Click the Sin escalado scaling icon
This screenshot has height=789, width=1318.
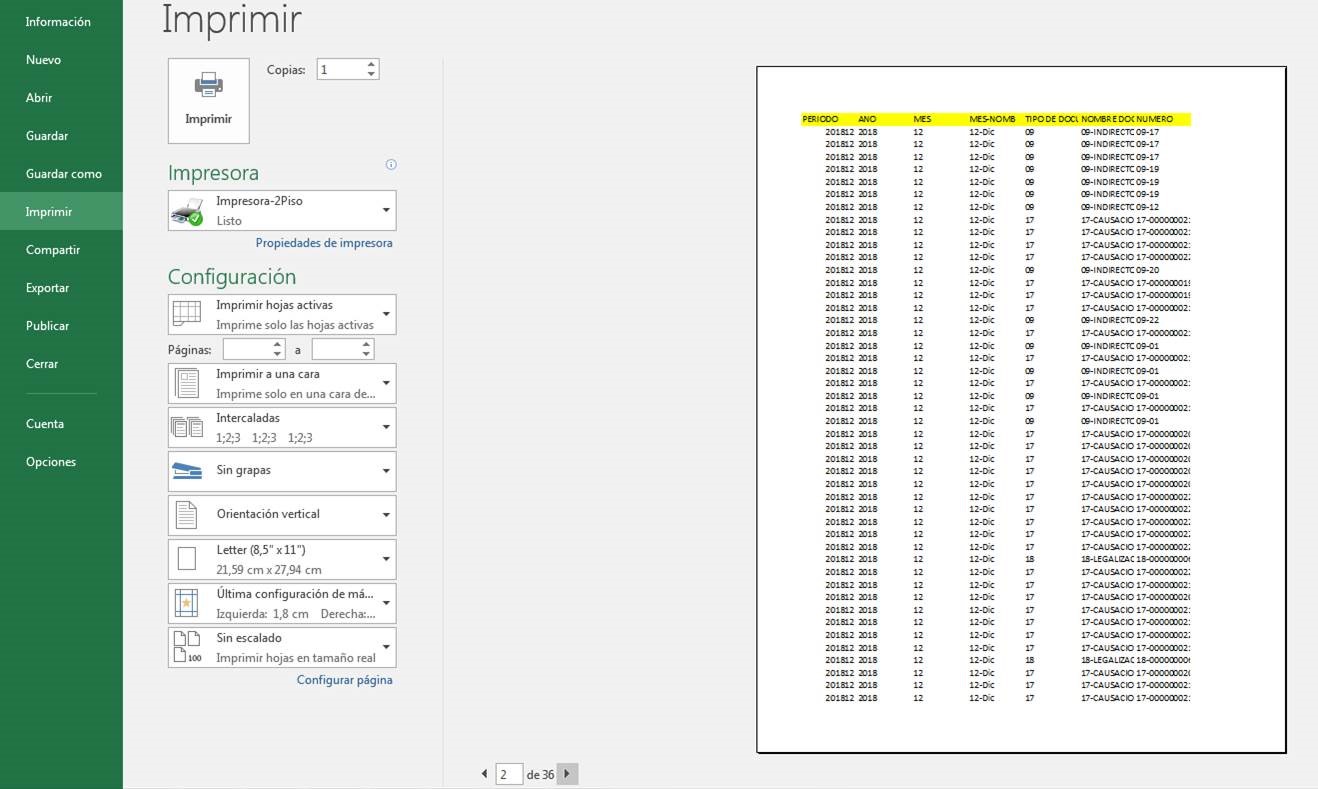click(186, 646)
